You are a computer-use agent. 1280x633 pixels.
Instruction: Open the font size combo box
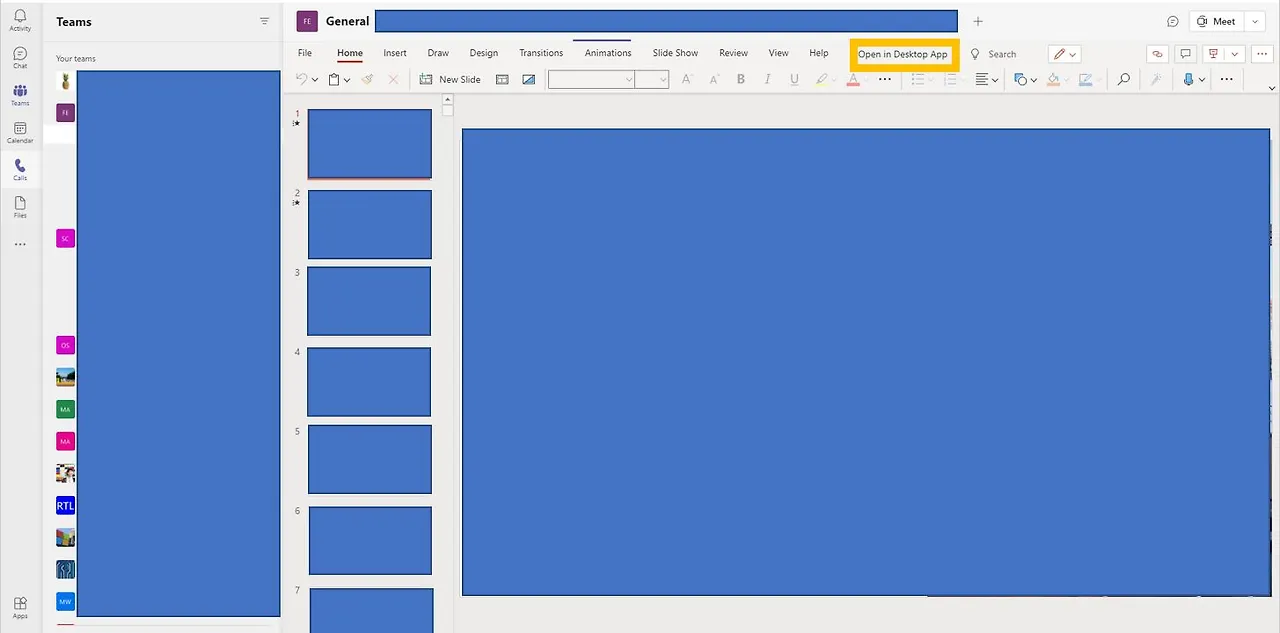coord(652,79)
